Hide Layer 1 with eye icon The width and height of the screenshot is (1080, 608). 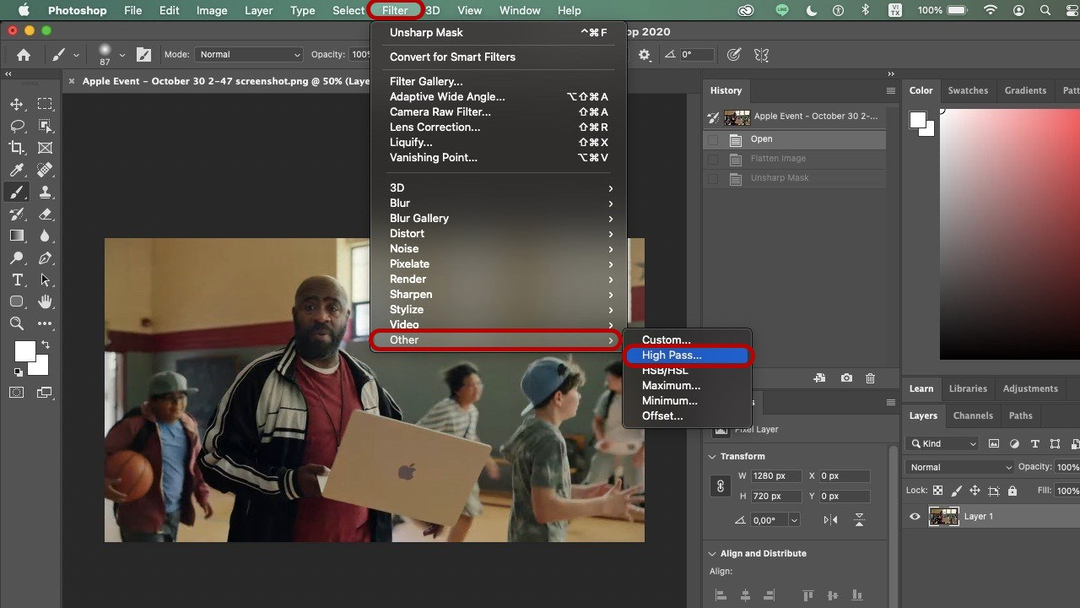click(x=914, y=517)
